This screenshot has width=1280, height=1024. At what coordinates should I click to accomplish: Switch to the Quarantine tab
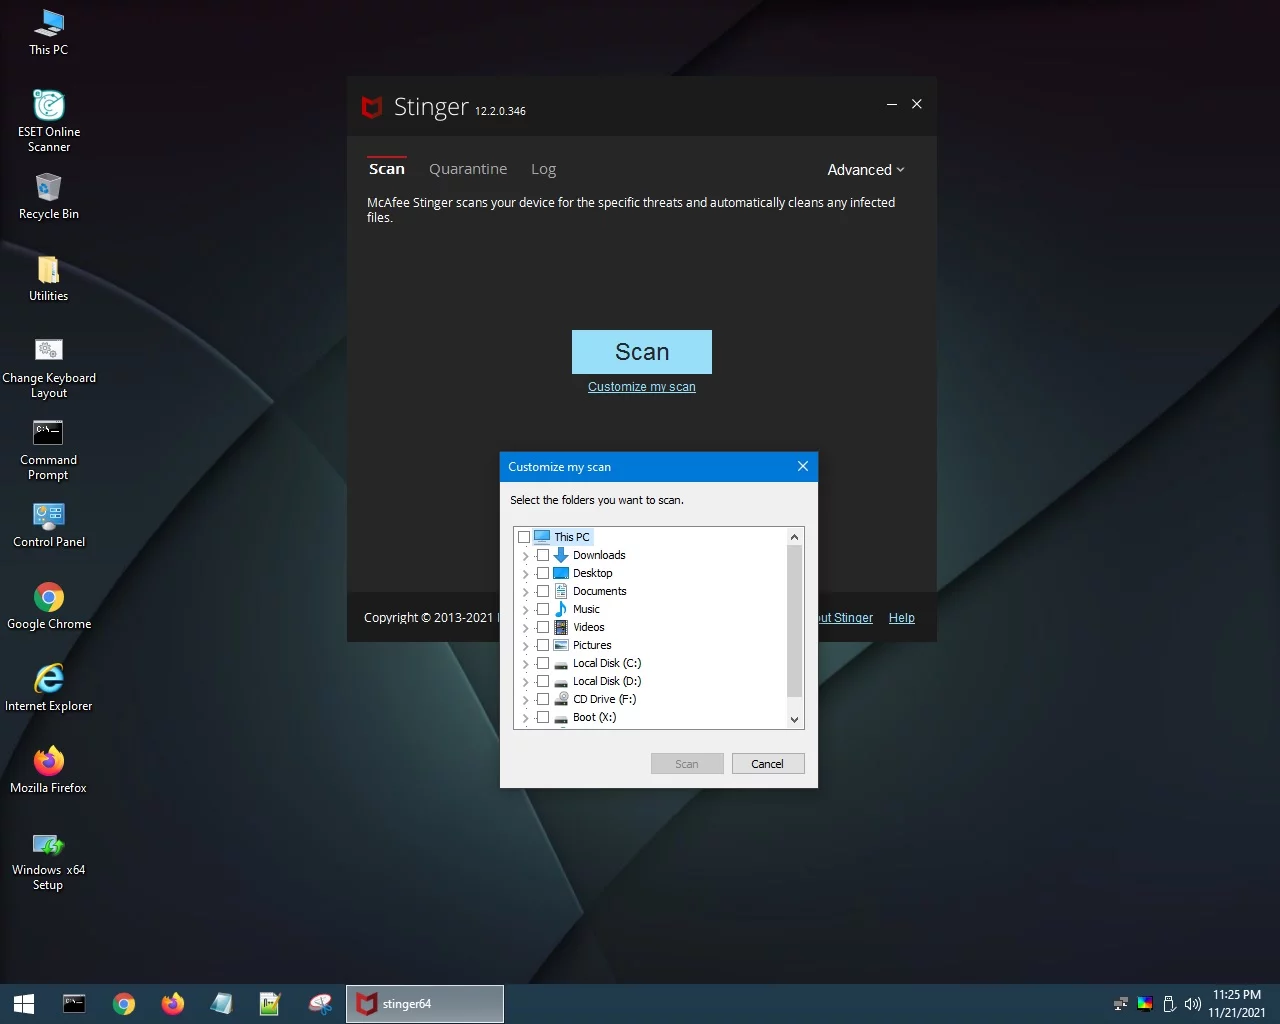(468, 169)
